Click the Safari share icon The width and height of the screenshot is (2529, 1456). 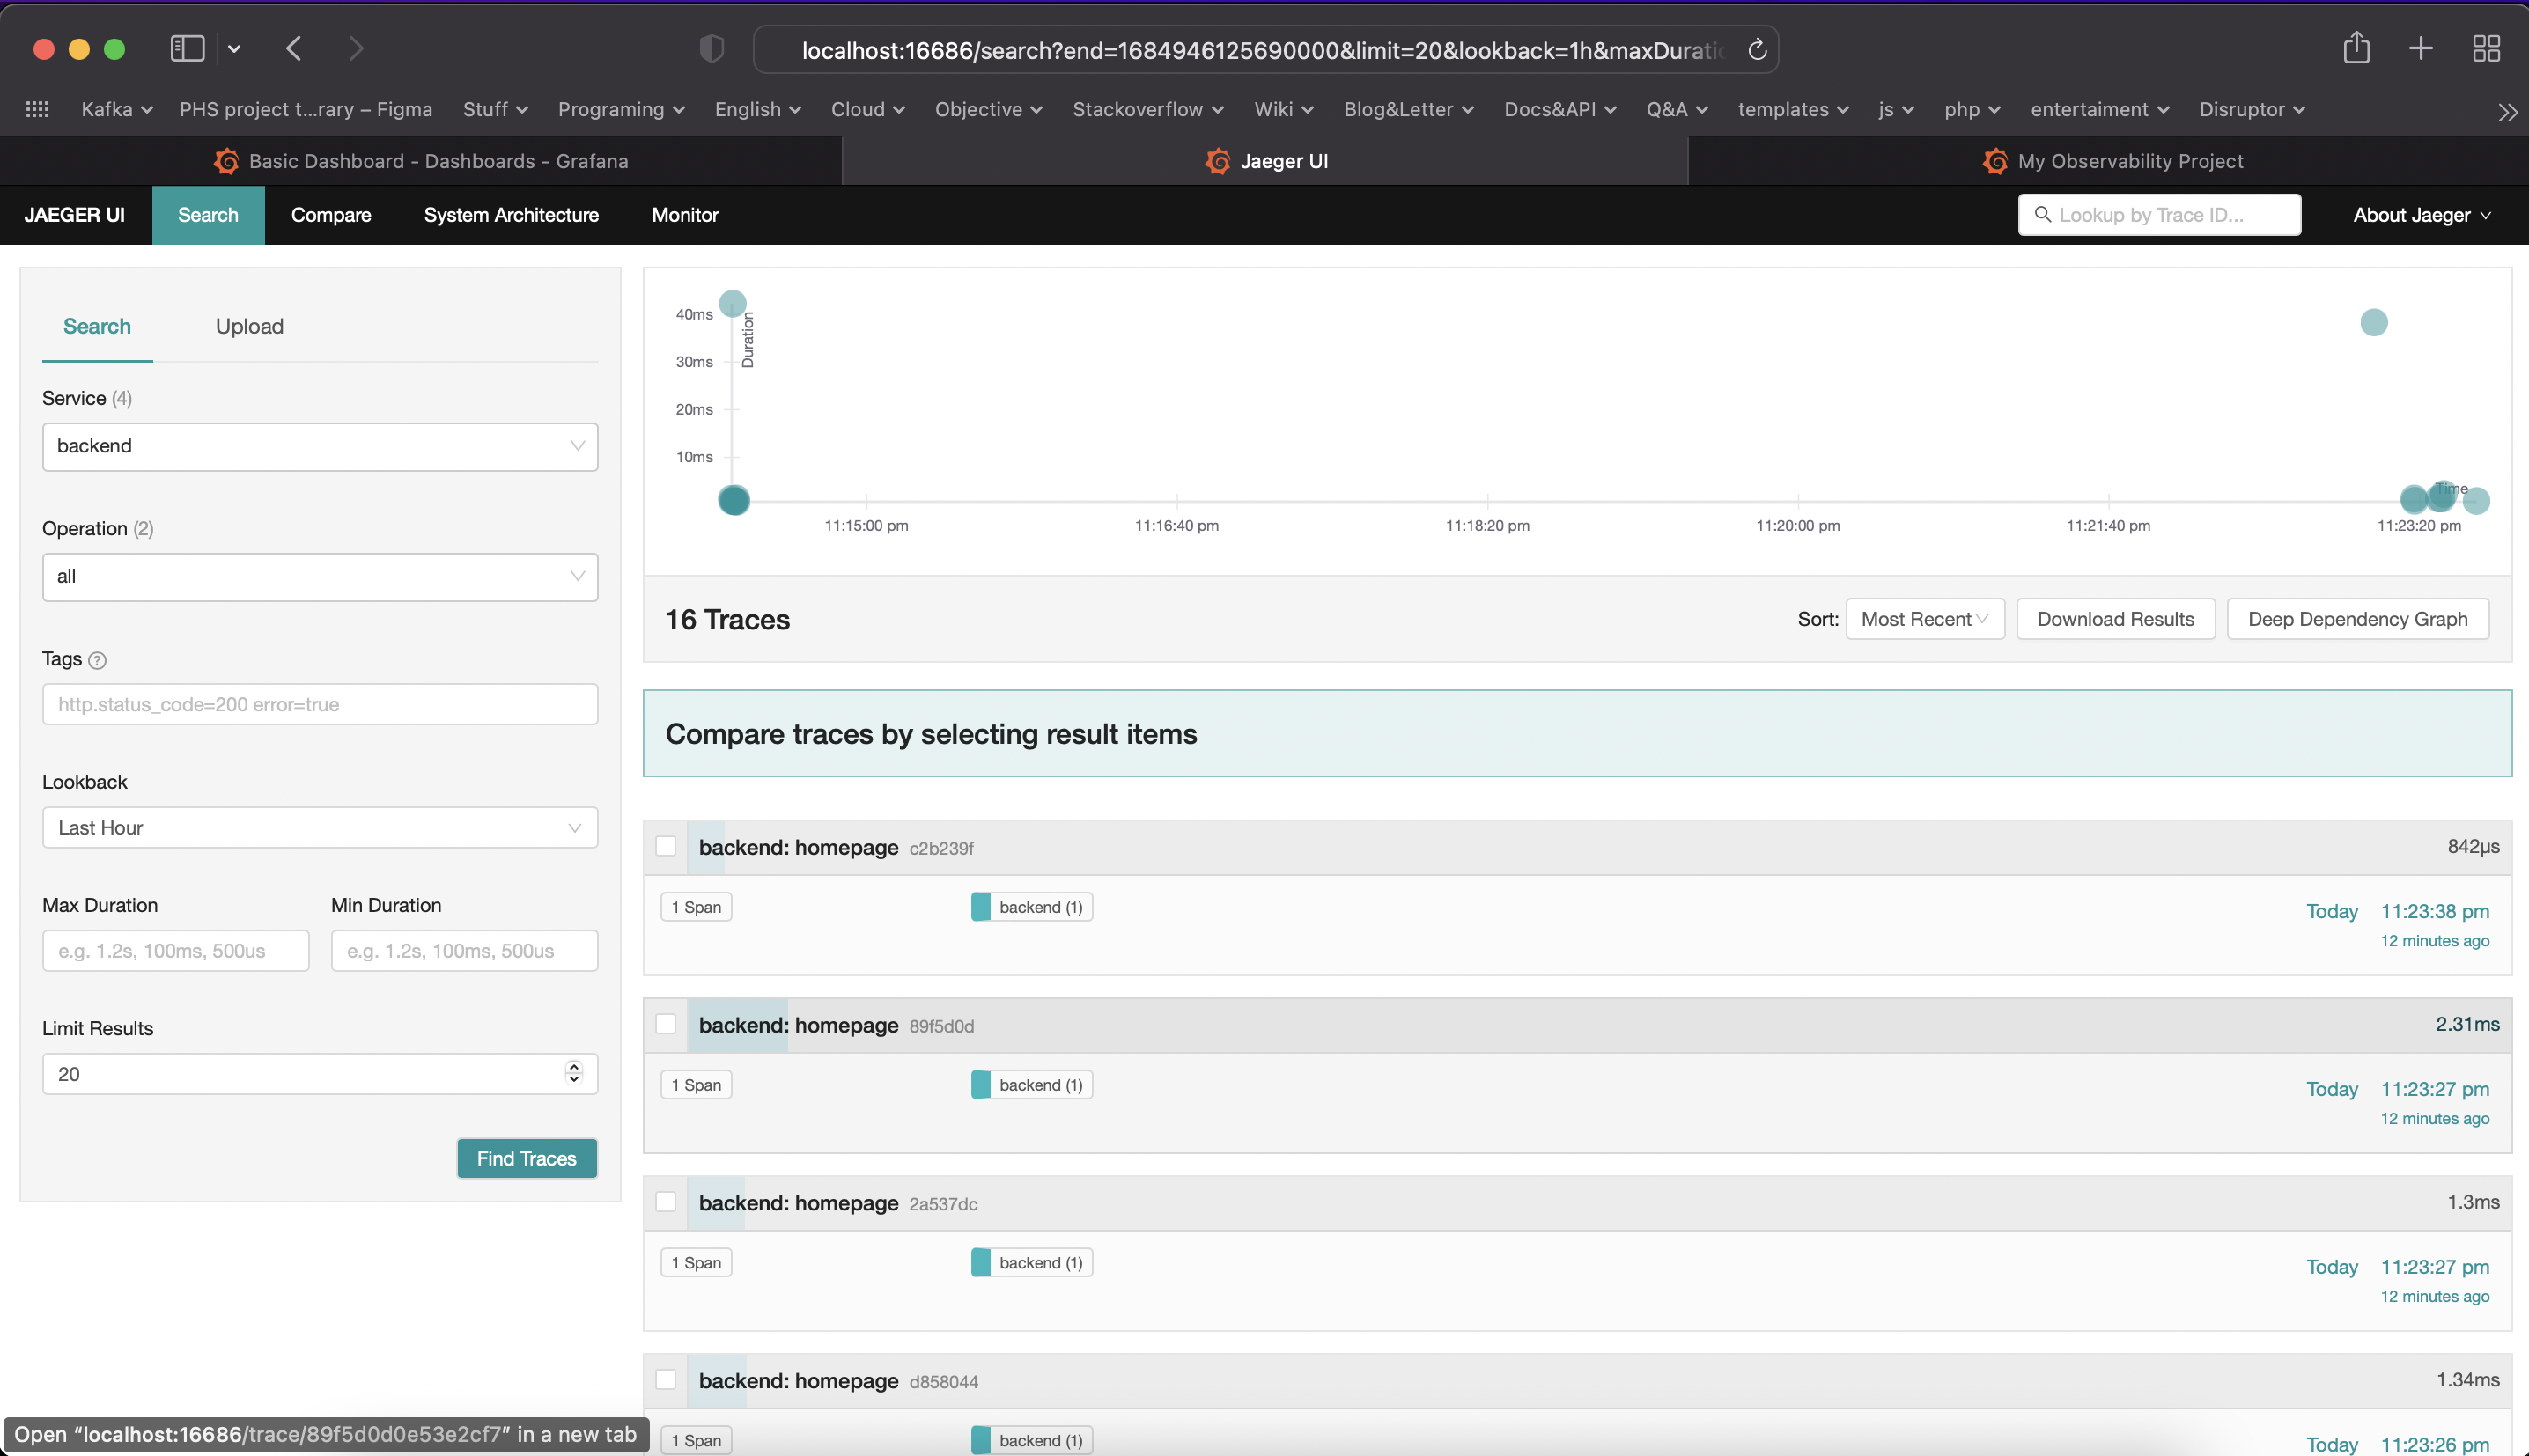click(2356, 48)
